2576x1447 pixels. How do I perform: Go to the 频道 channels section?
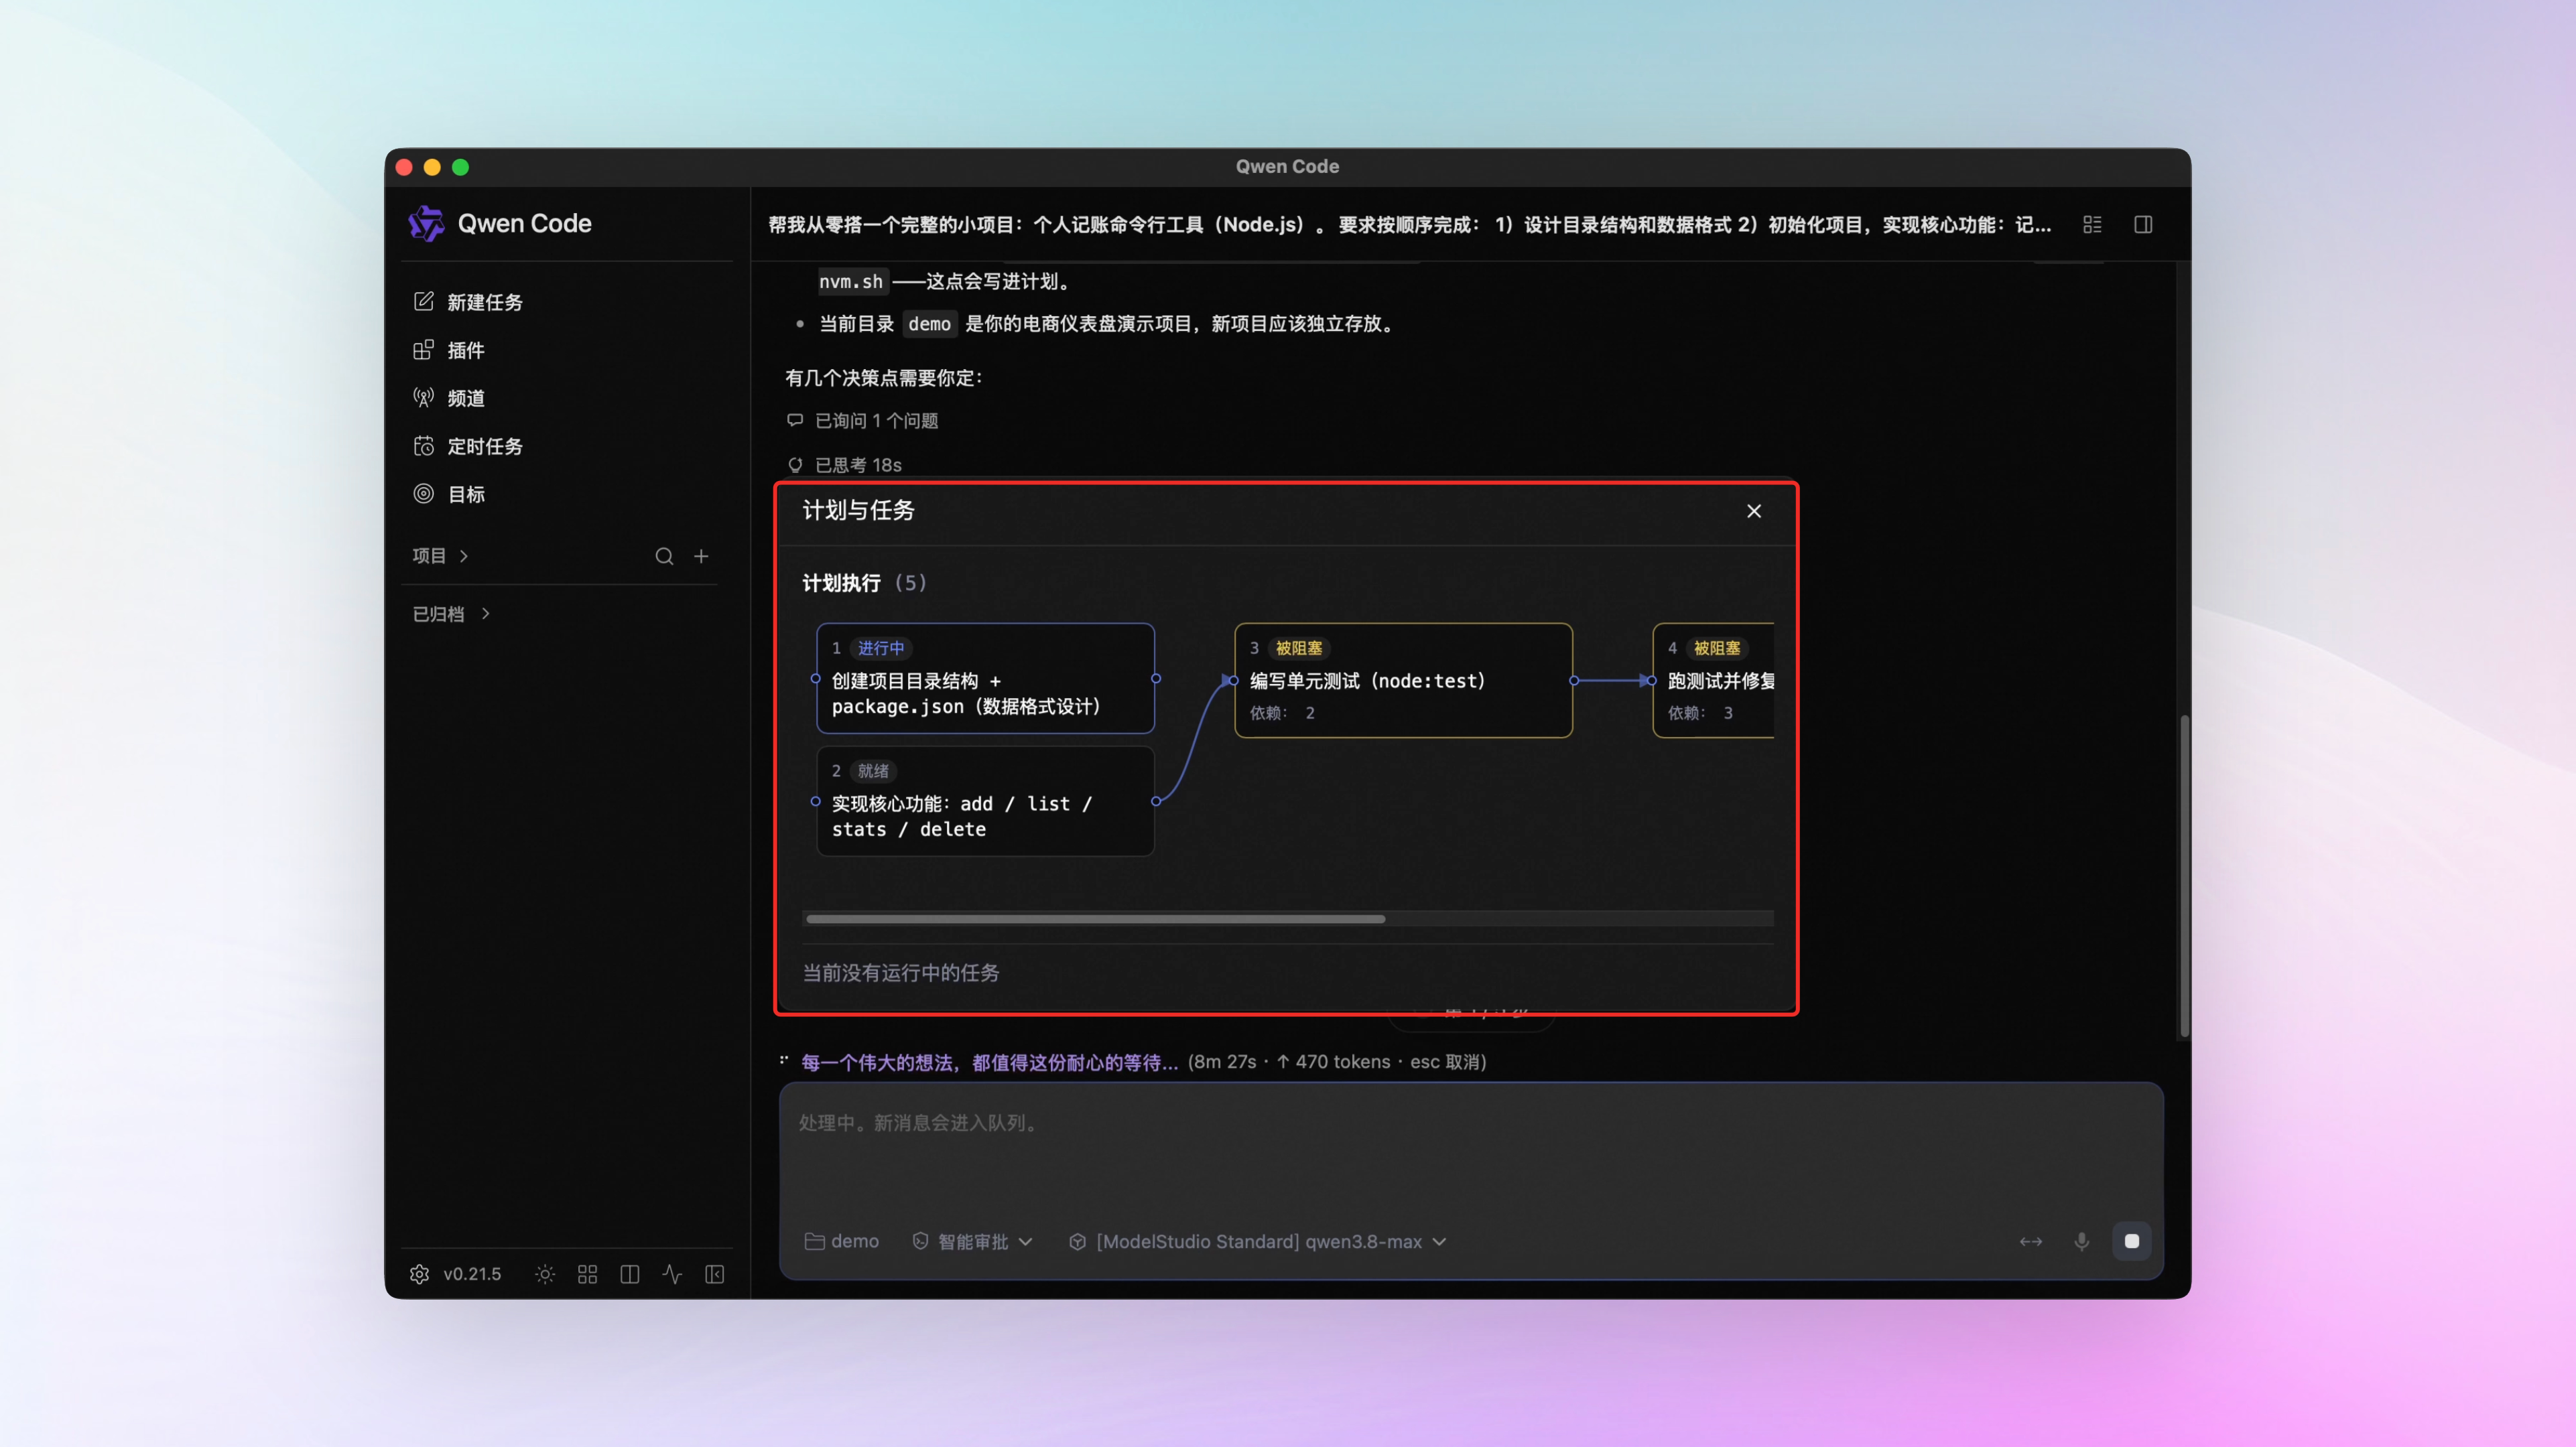449,398
